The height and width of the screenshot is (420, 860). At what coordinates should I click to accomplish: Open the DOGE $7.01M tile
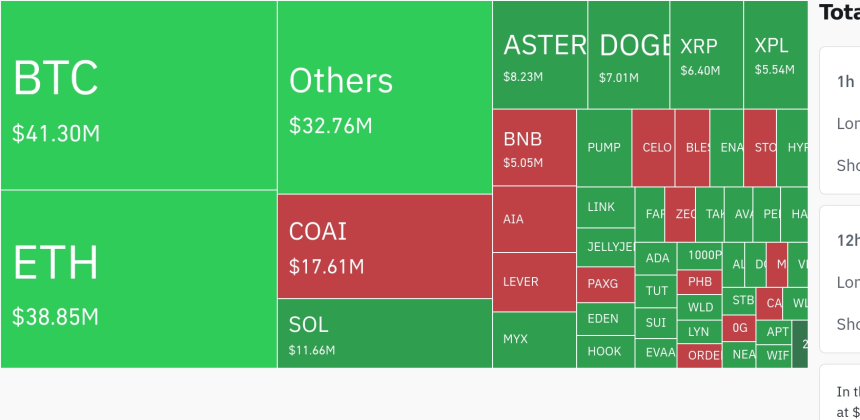click(x=628, y=55)
